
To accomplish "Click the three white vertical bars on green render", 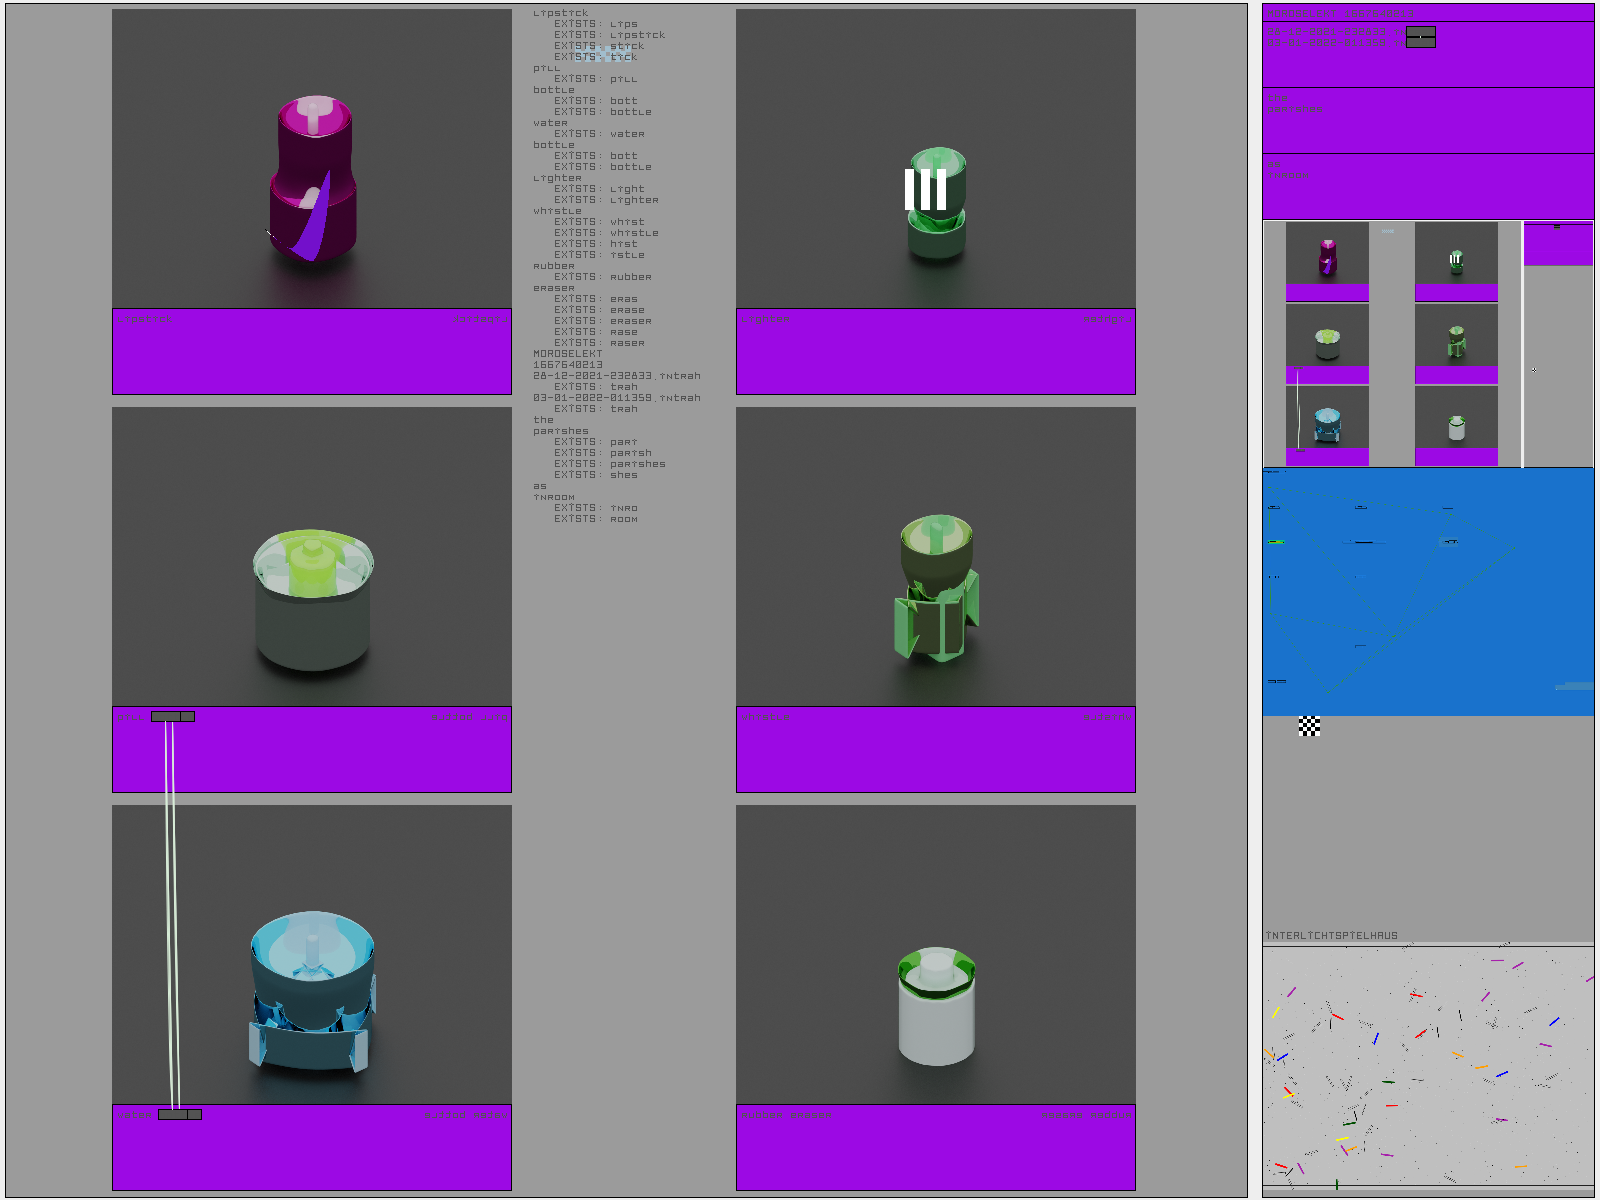I will [925, 189].
